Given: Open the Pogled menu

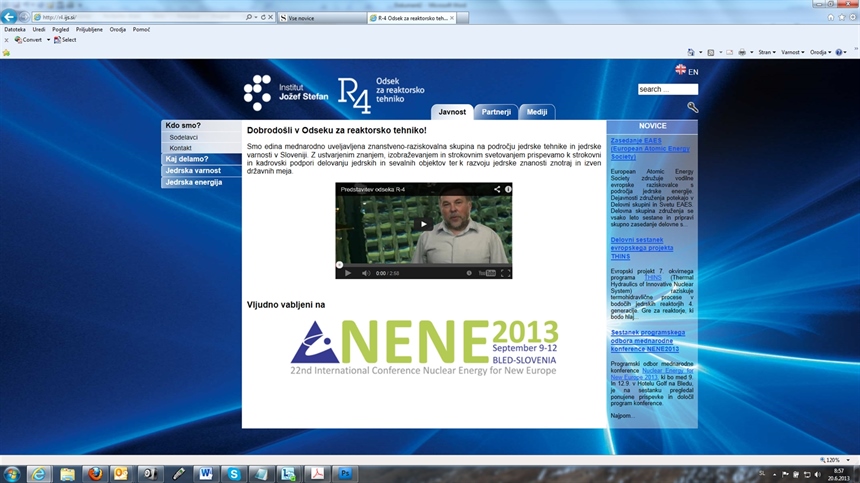Looking at the screenshot, I should coord(60,30).
